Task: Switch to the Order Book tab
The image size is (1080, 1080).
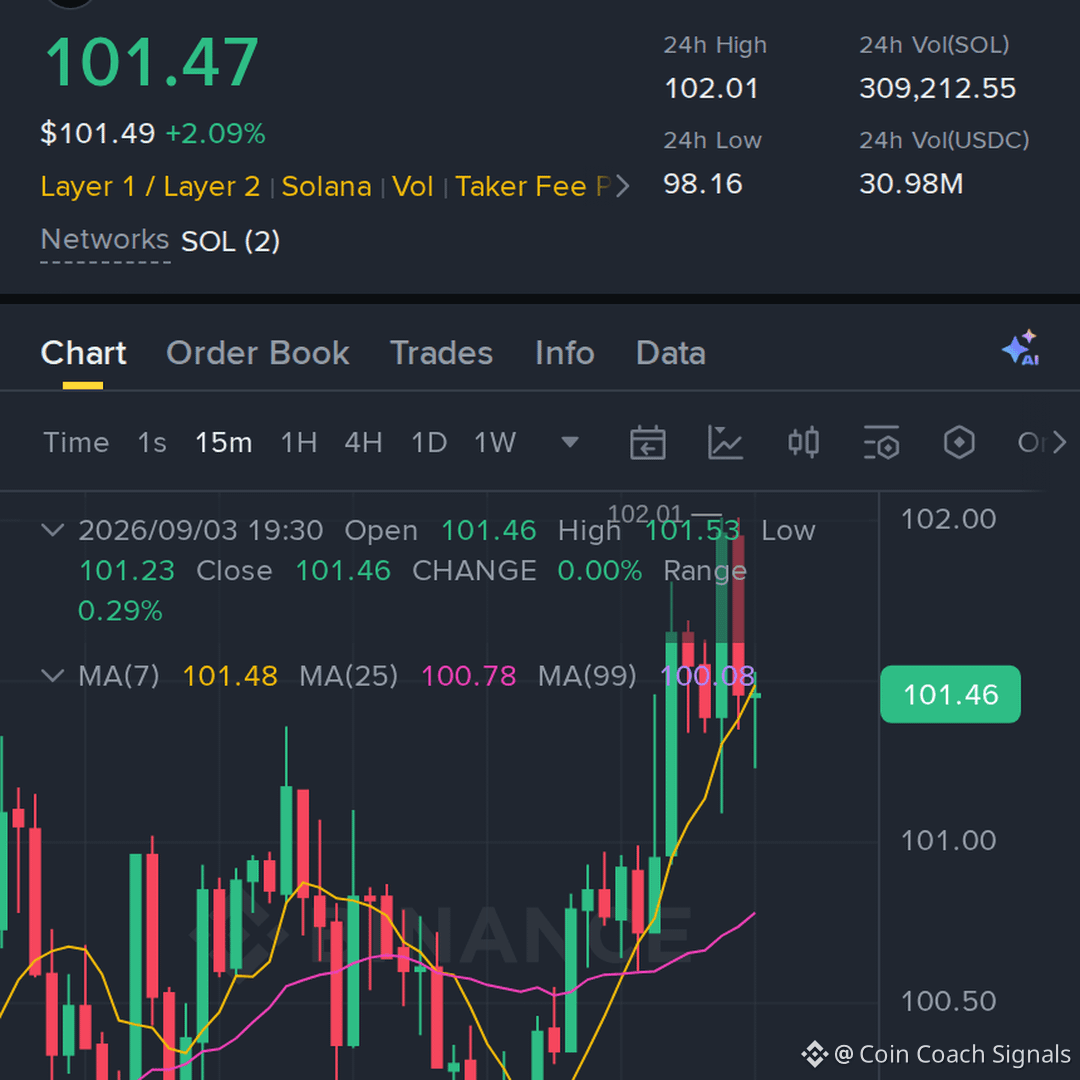Action: 258,353
